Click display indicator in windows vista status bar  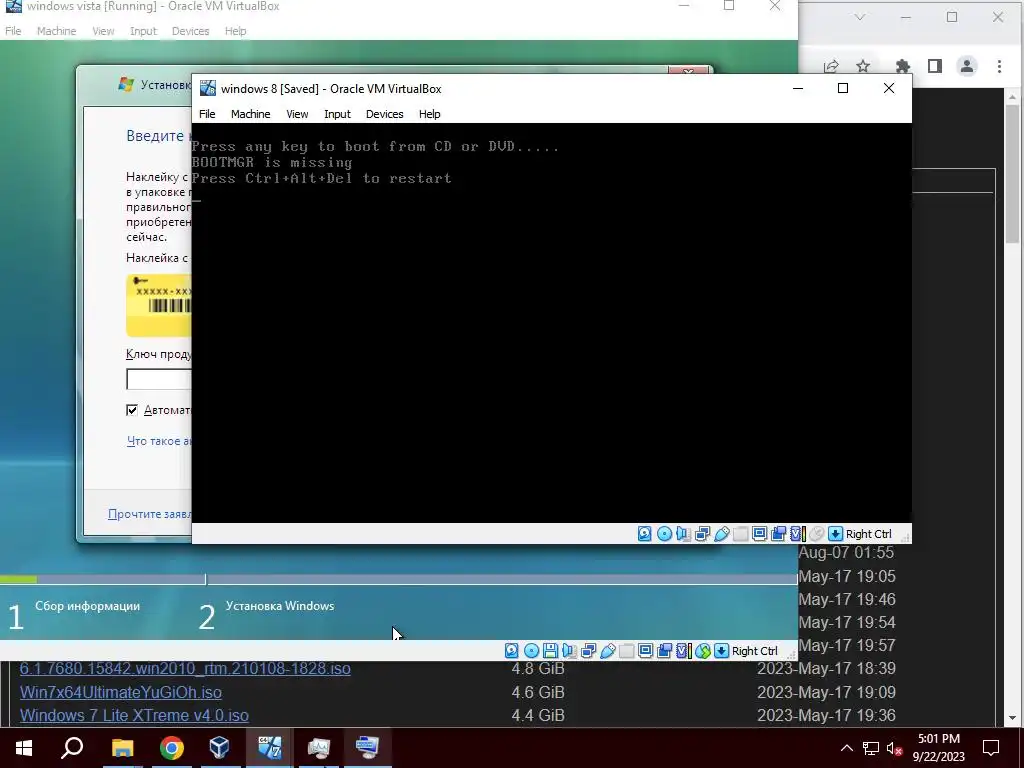point(645,650)
